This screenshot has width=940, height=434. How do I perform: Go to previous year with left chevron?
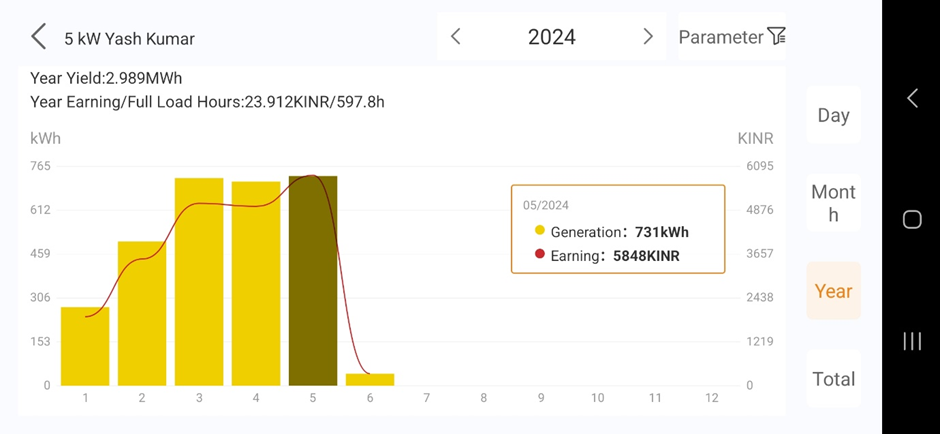click(x=456, y=37)
